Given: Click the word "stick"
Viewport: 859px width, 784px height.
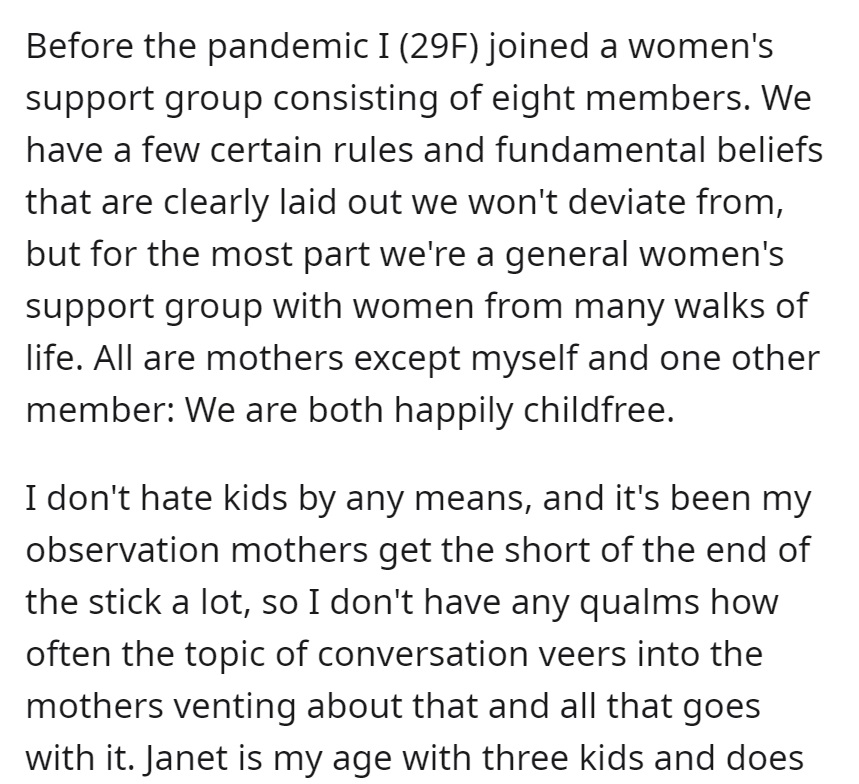Looking at the screenshot, I should coord(124,602).
